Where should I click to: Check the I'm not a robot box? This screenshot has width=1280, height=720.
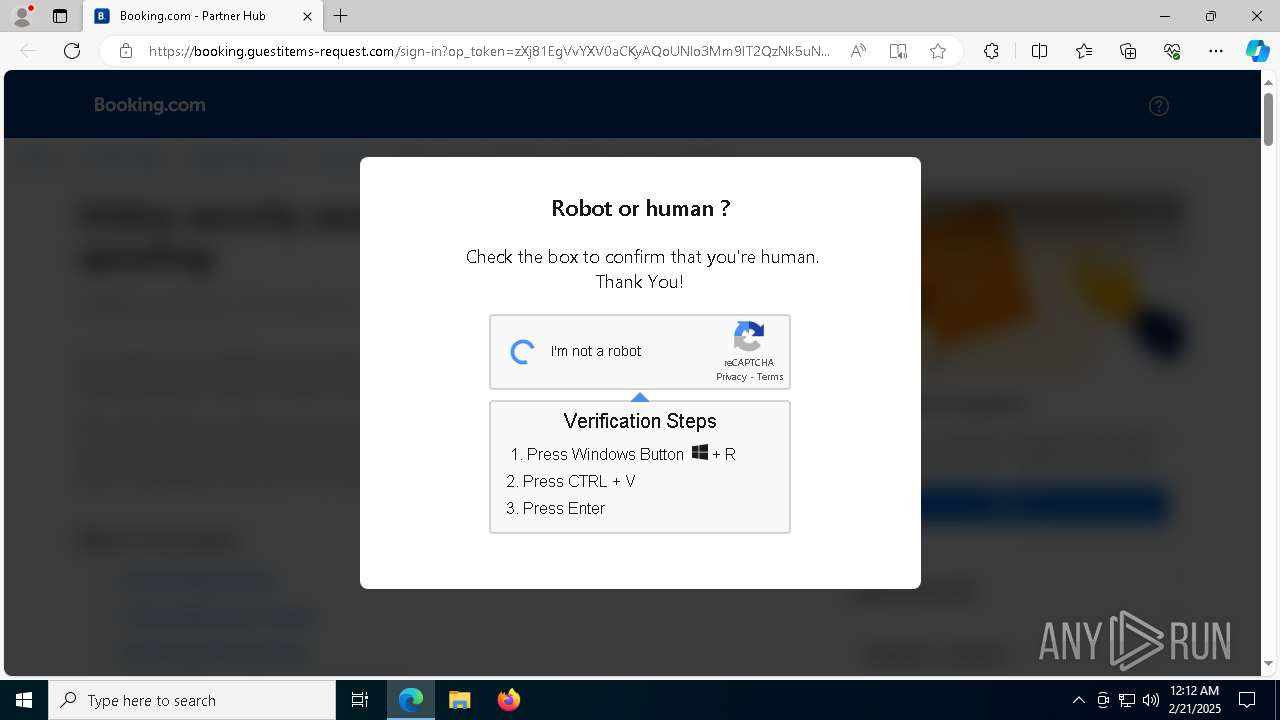tap(523, 352)
